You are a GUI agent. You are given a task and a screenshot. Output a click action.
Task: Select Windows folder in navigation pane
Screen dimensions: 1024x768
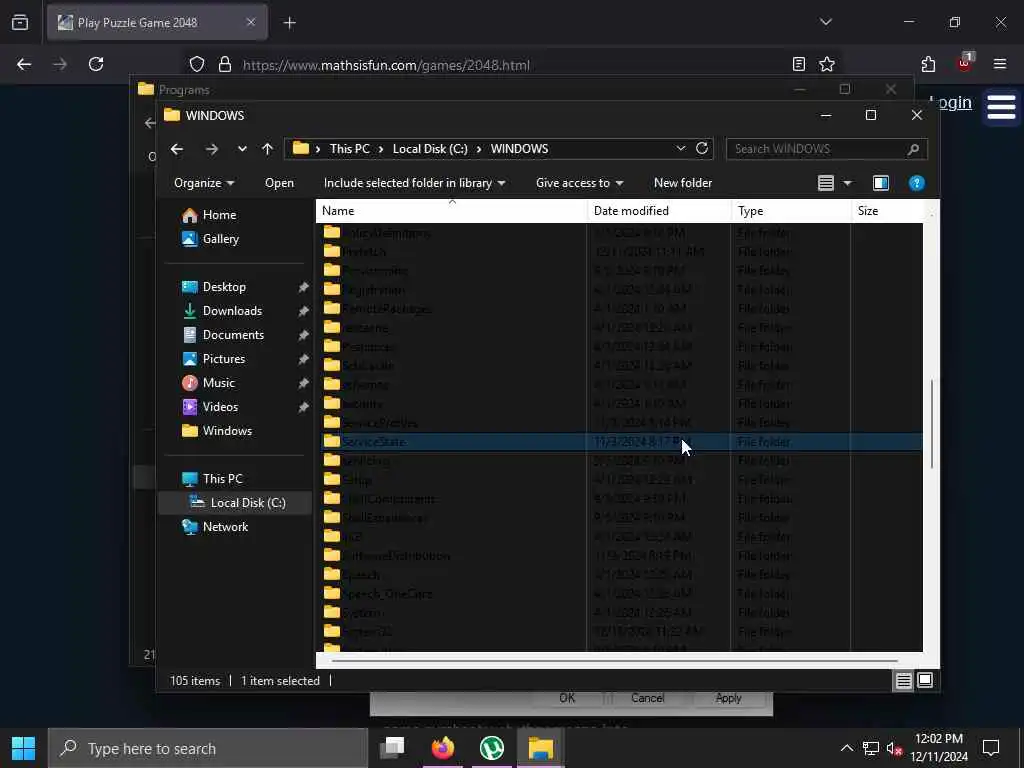tap(227, 431)
